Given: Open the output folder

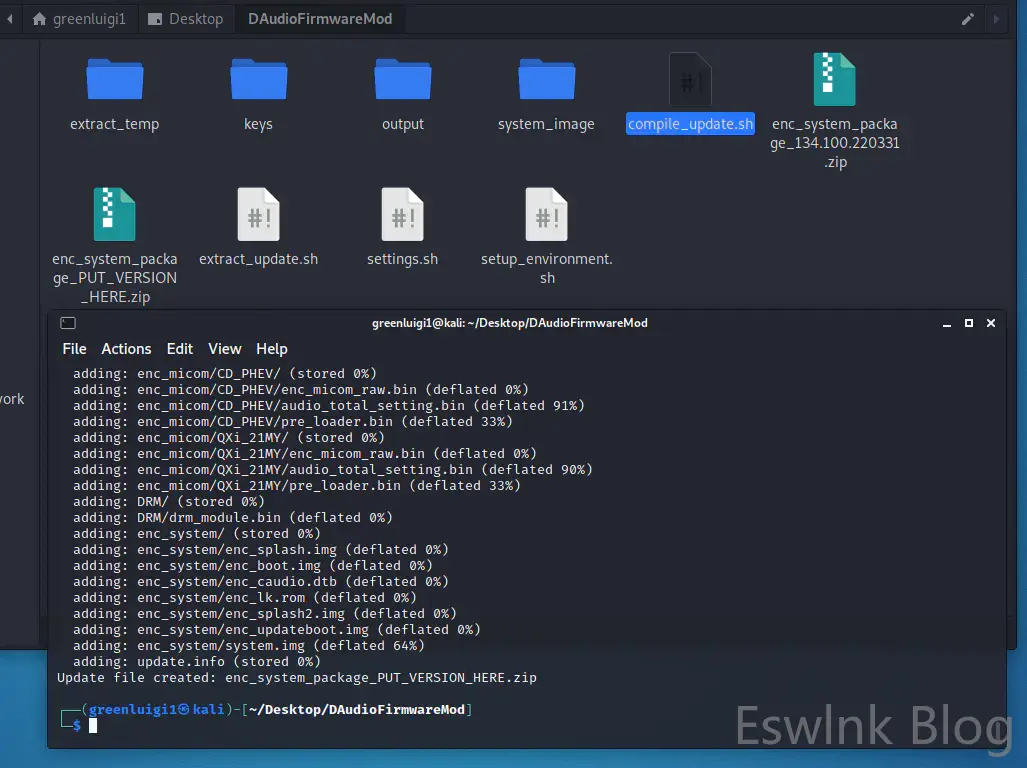Looking at the screenshot, I should [402, 80].
